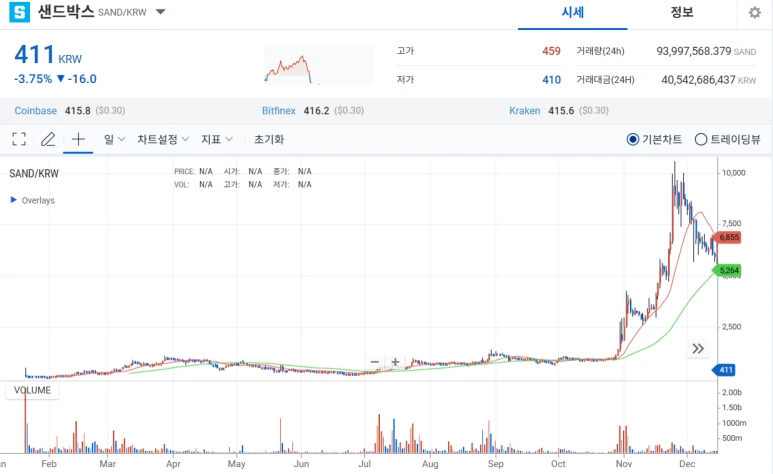Click the 93,997,568.379 SAND volume value
The width and height of the screenshot is (773, 474).
[706, 51]
